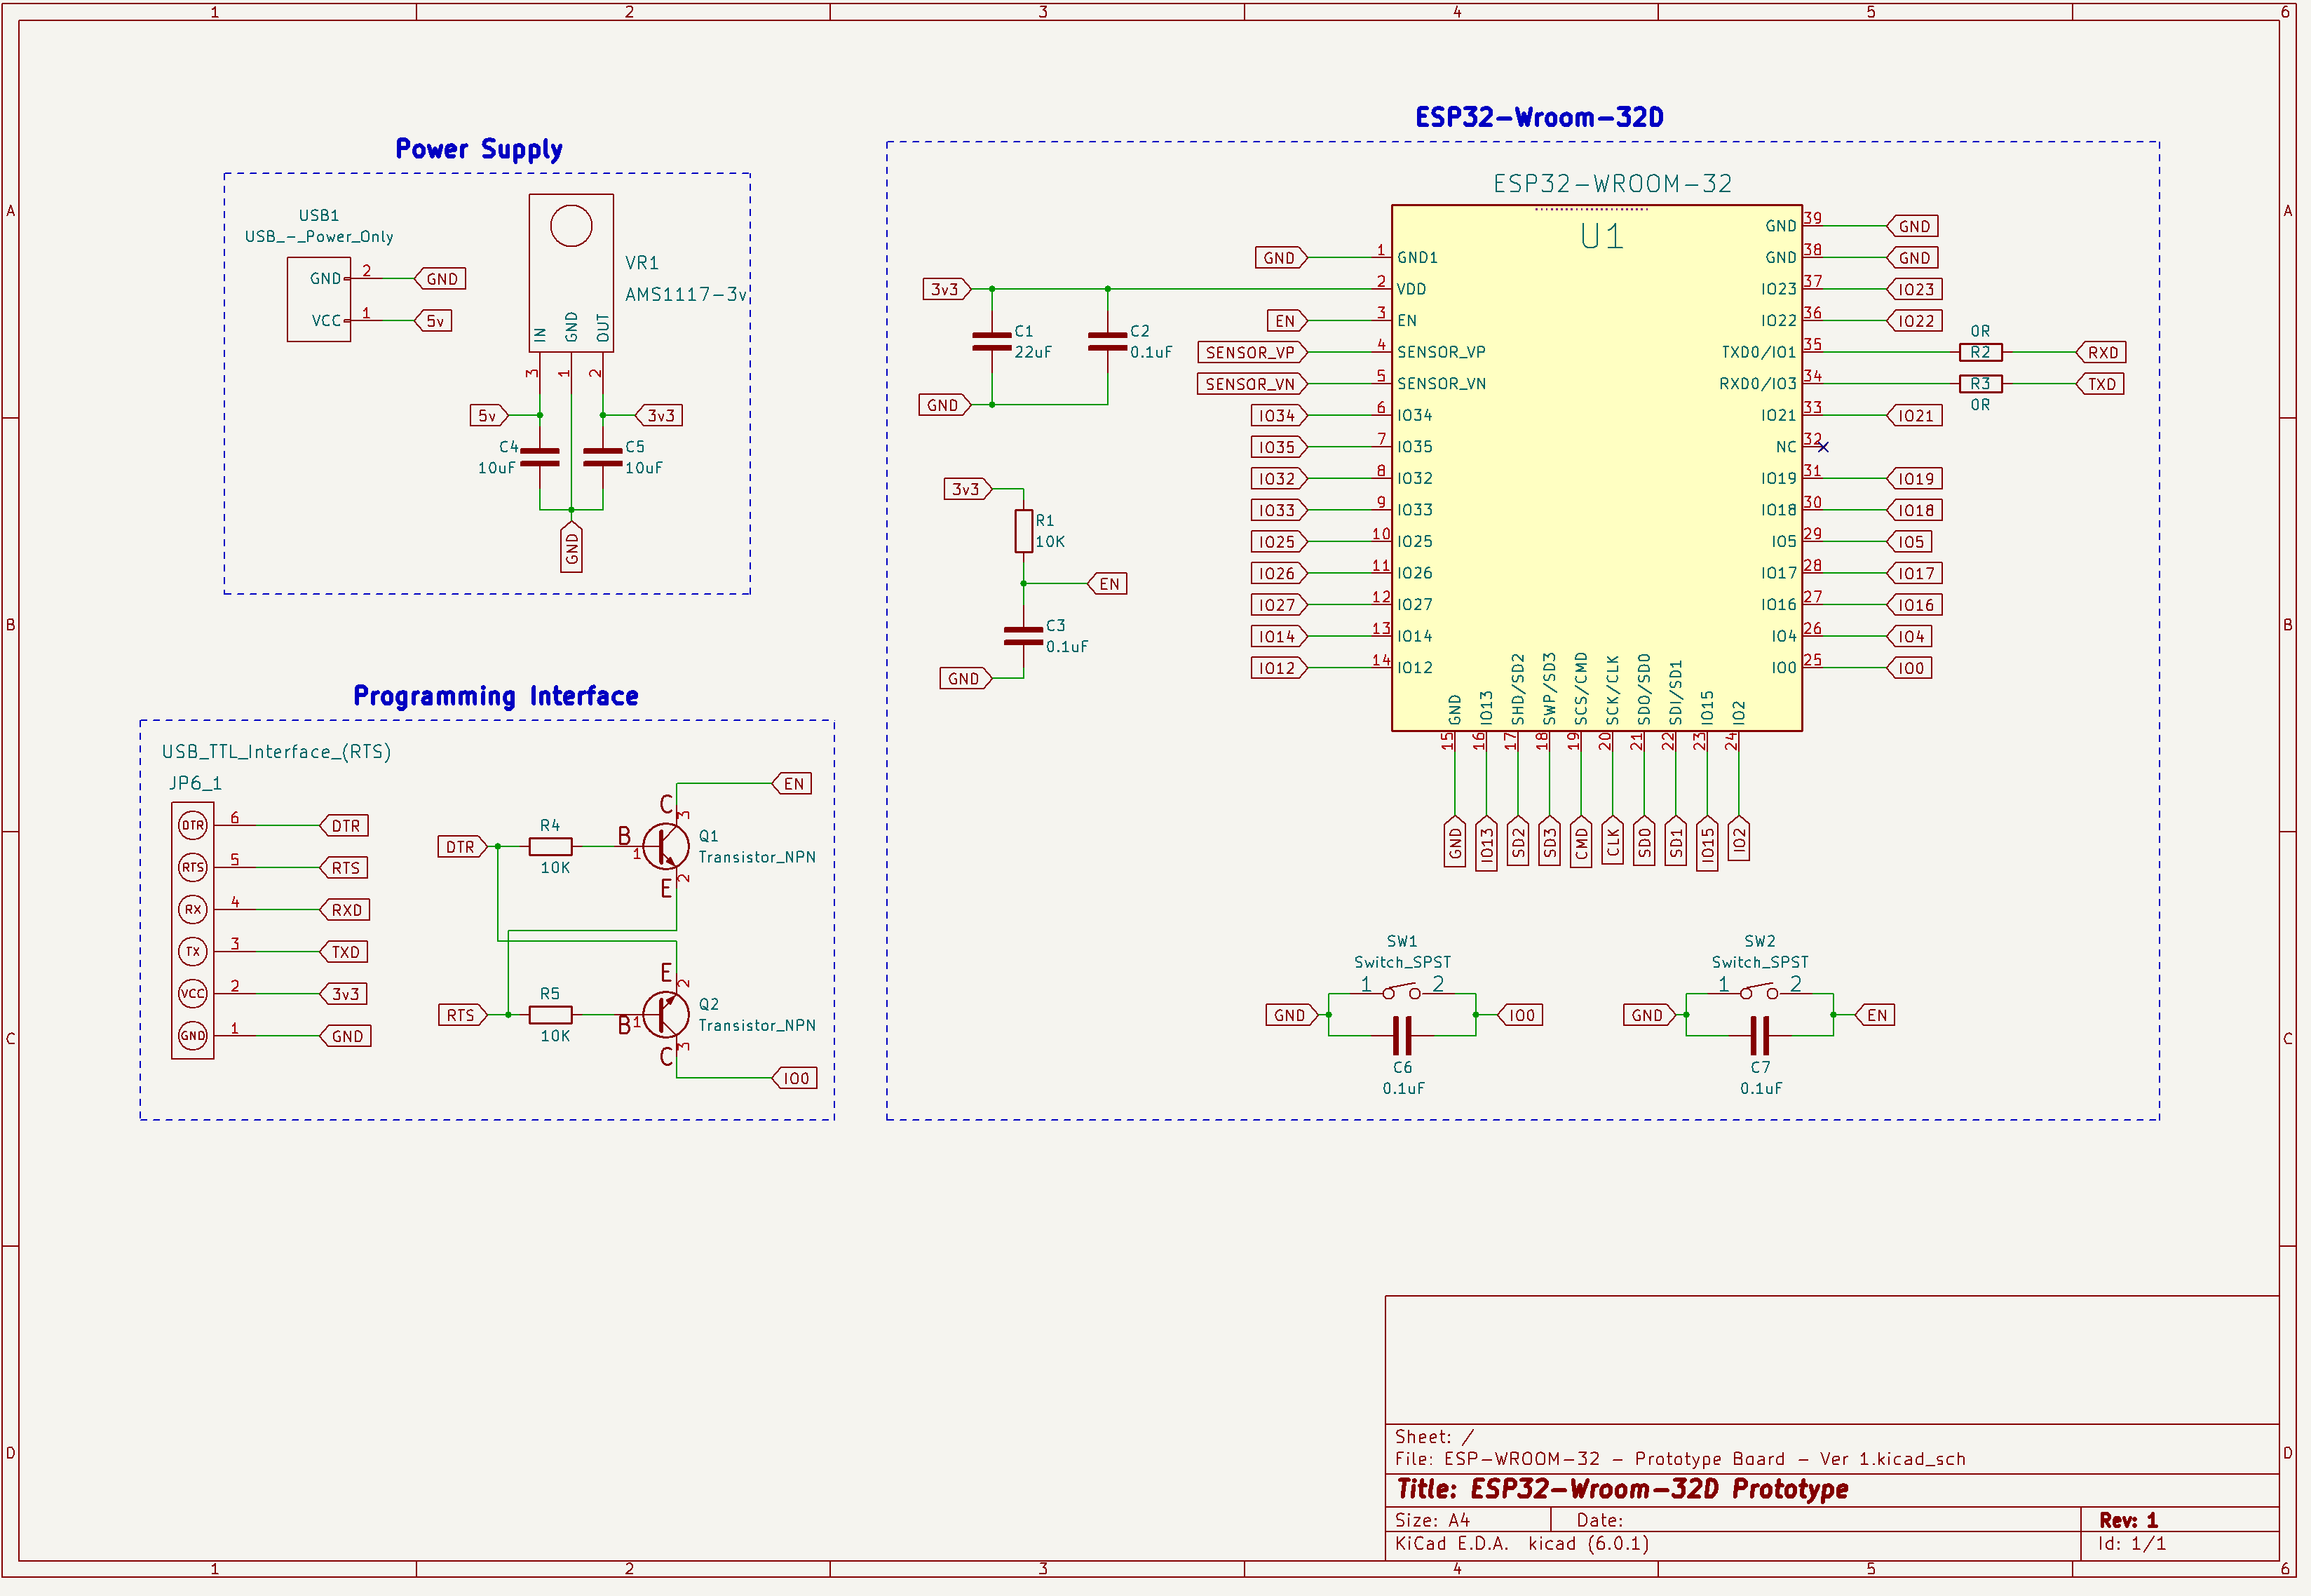
Task: Click the IO23 net flag on pin 37
Action: point(1915,289)
